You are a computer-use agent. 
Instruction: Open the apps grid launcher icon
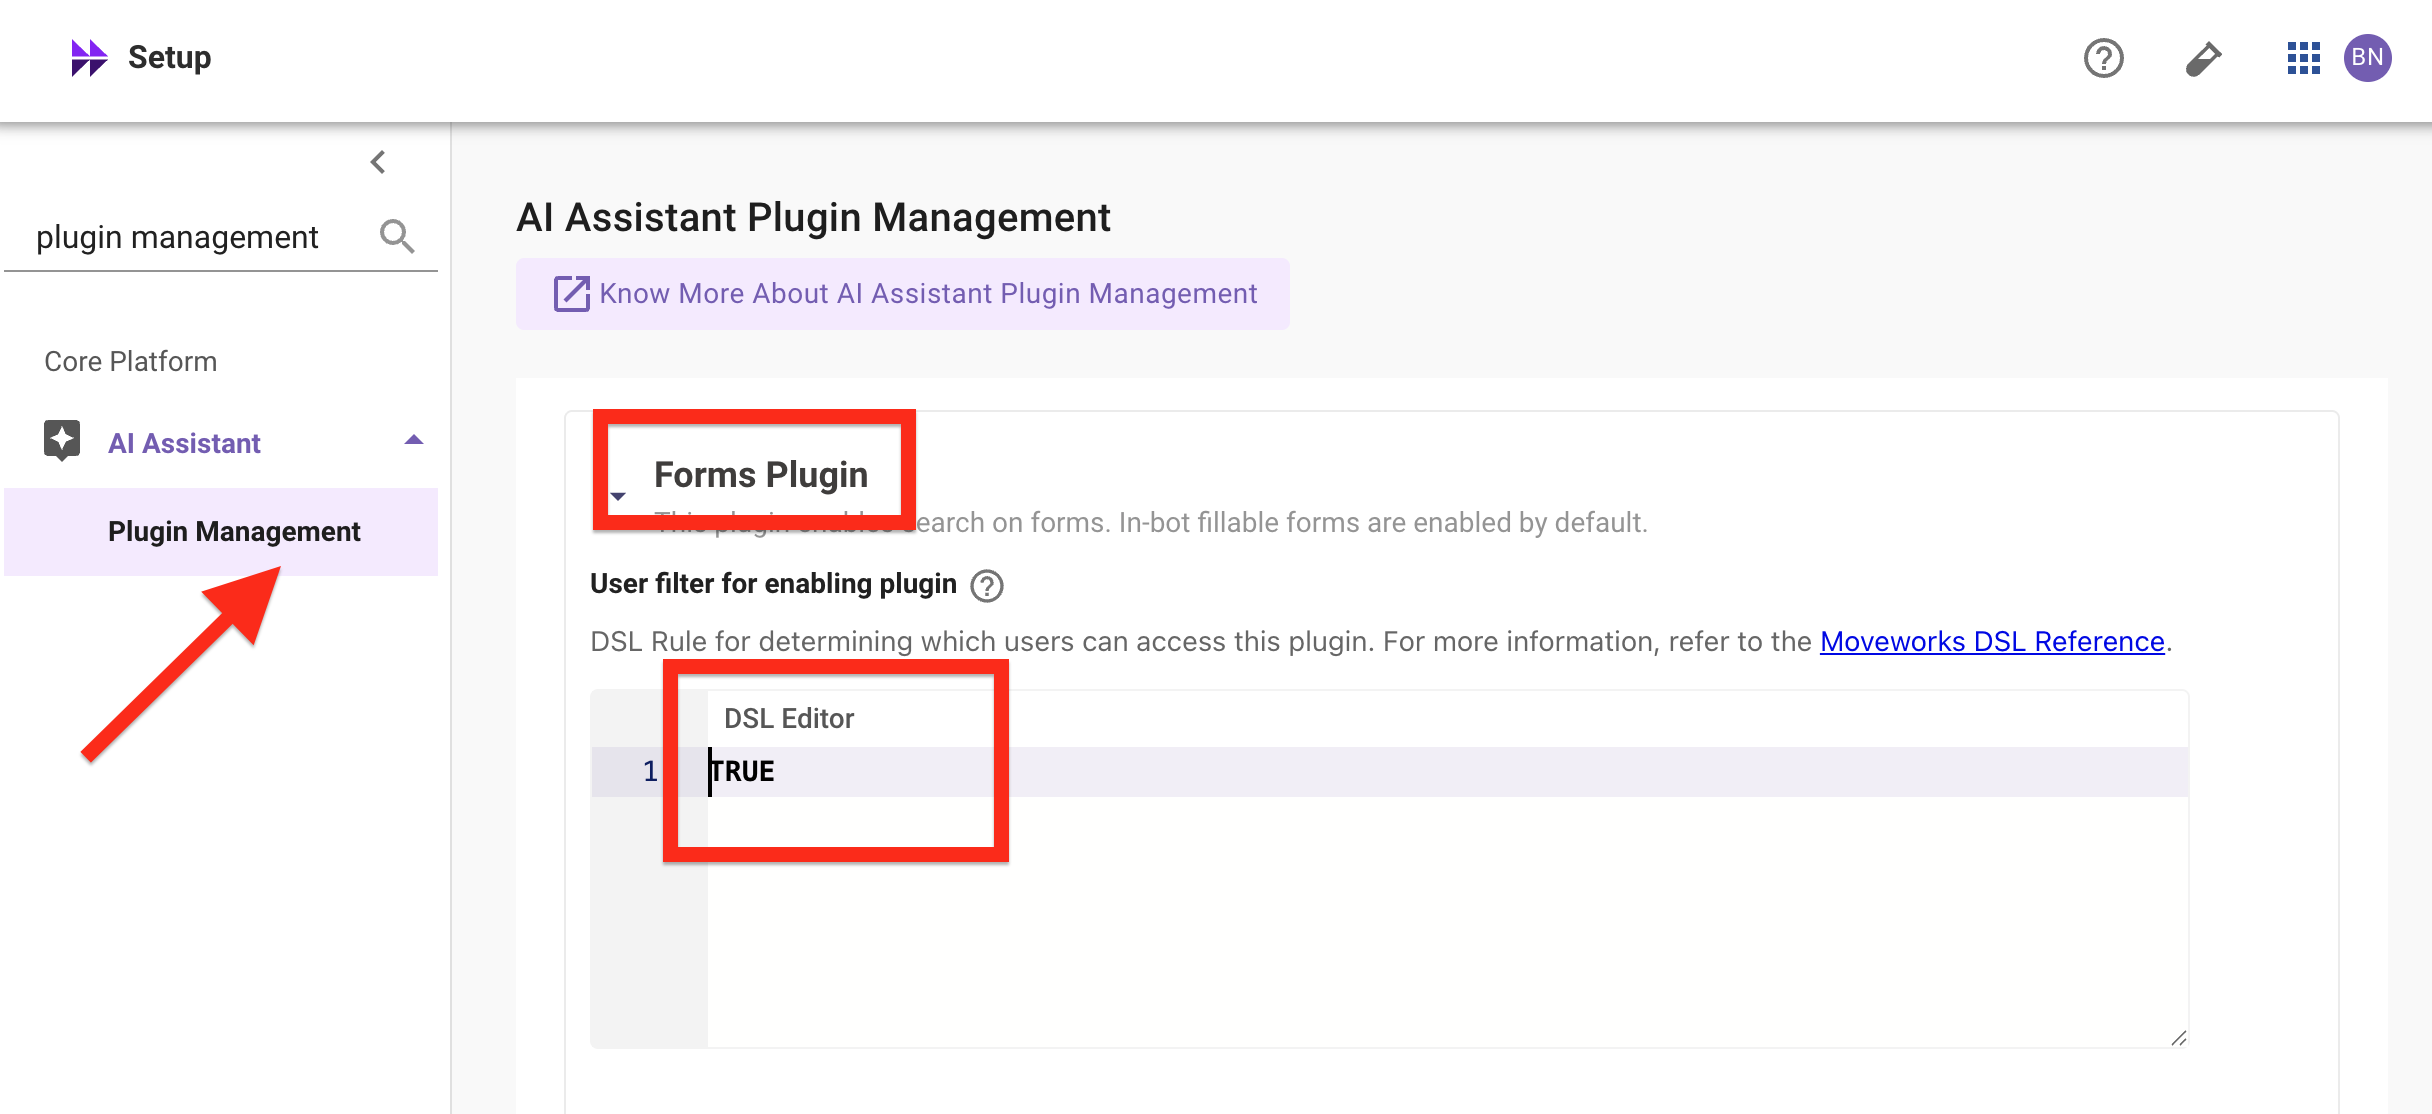pos(2303,58)
